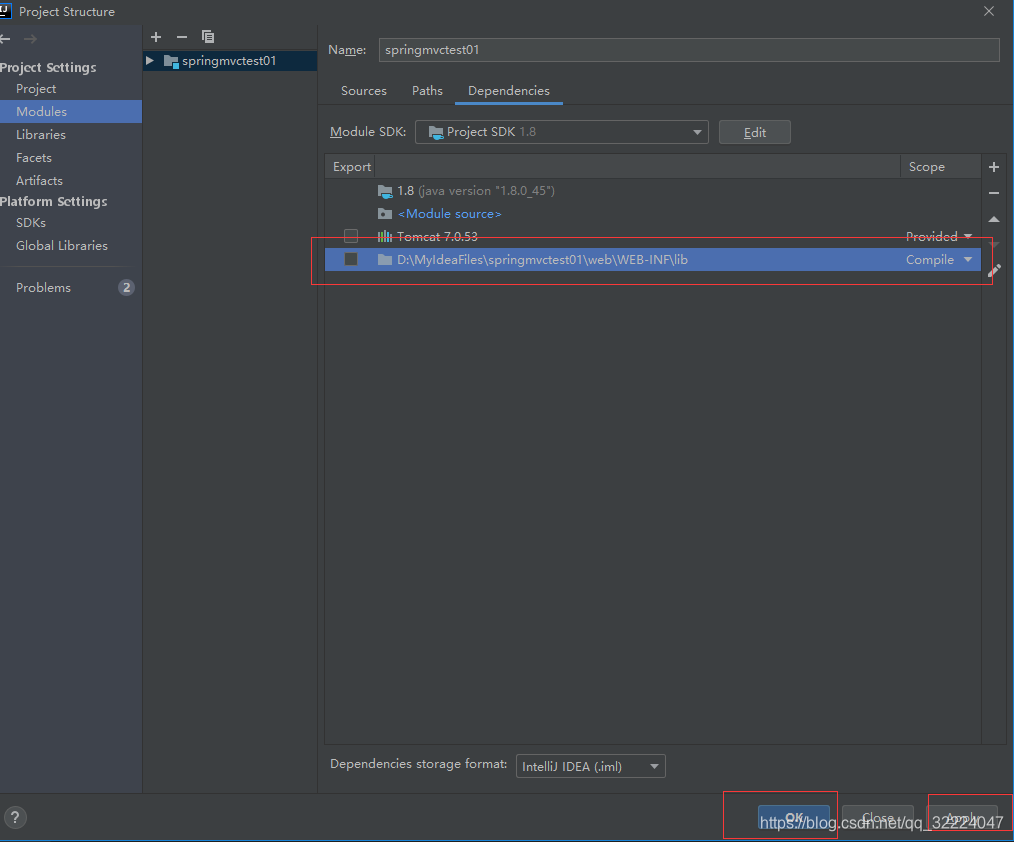Click the back navigation arrow
The image size is (1014, 842).
[x=5, y=39]
